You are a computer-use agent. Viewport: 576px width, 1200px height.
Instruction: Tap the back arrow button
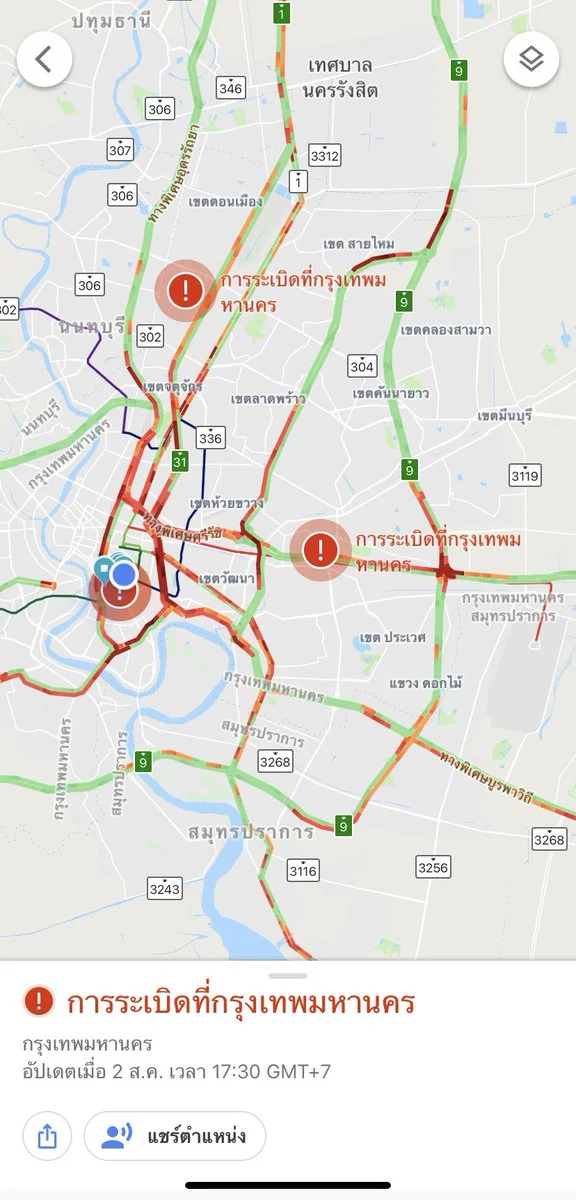pos(44,60)
